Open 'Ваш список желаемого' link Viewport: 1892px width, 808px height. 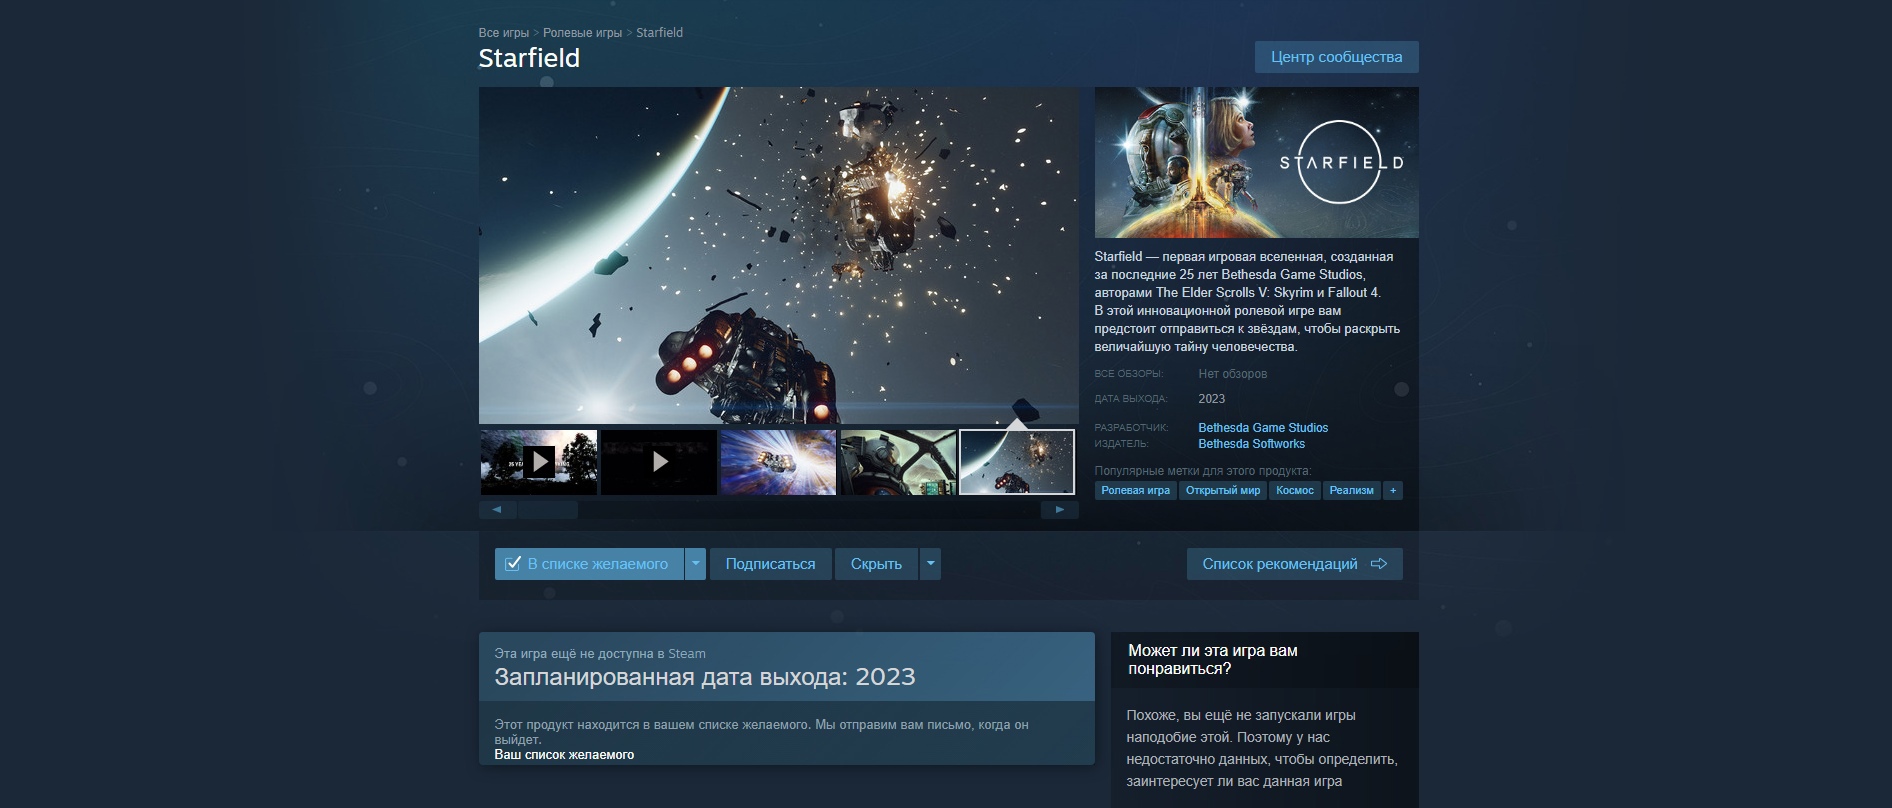[564, 755]
